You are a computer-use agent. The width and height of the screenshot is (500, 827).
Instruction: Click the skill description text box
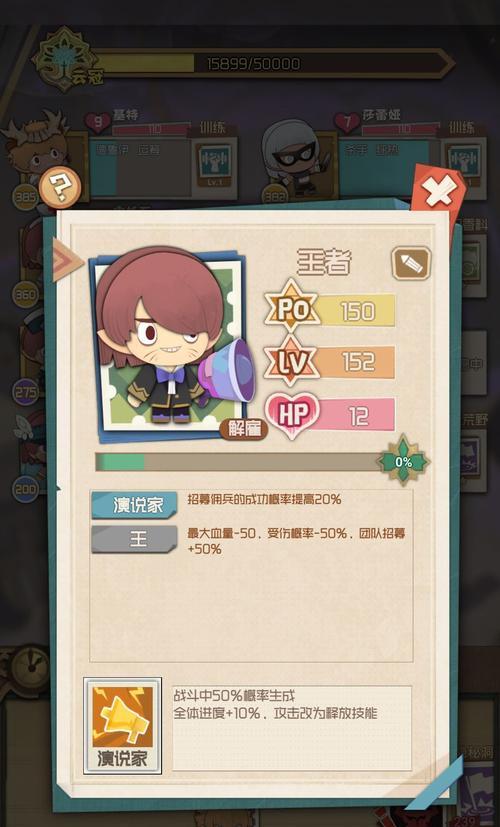[292, 727]
